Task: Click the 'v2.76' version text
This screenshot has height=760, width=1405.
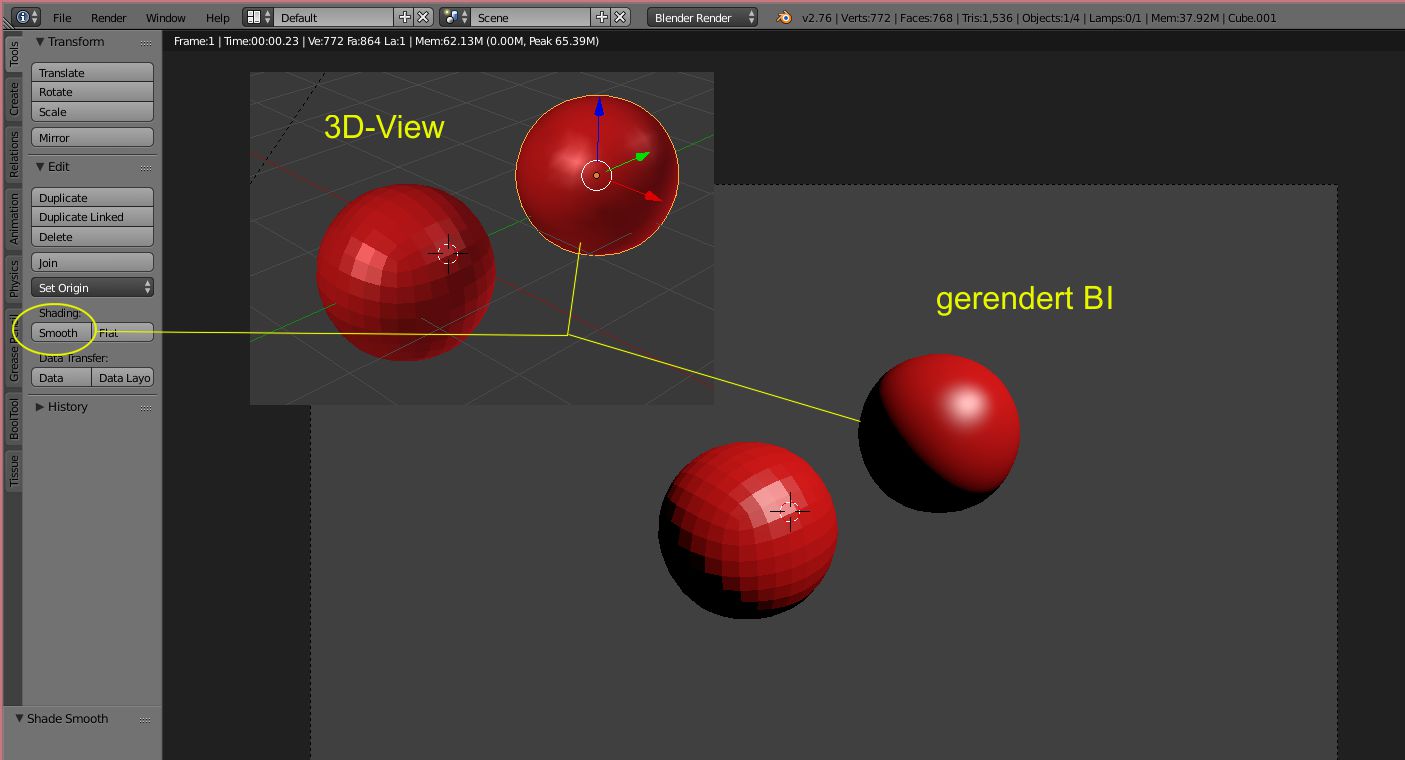Action: click(x=816, y=17)
